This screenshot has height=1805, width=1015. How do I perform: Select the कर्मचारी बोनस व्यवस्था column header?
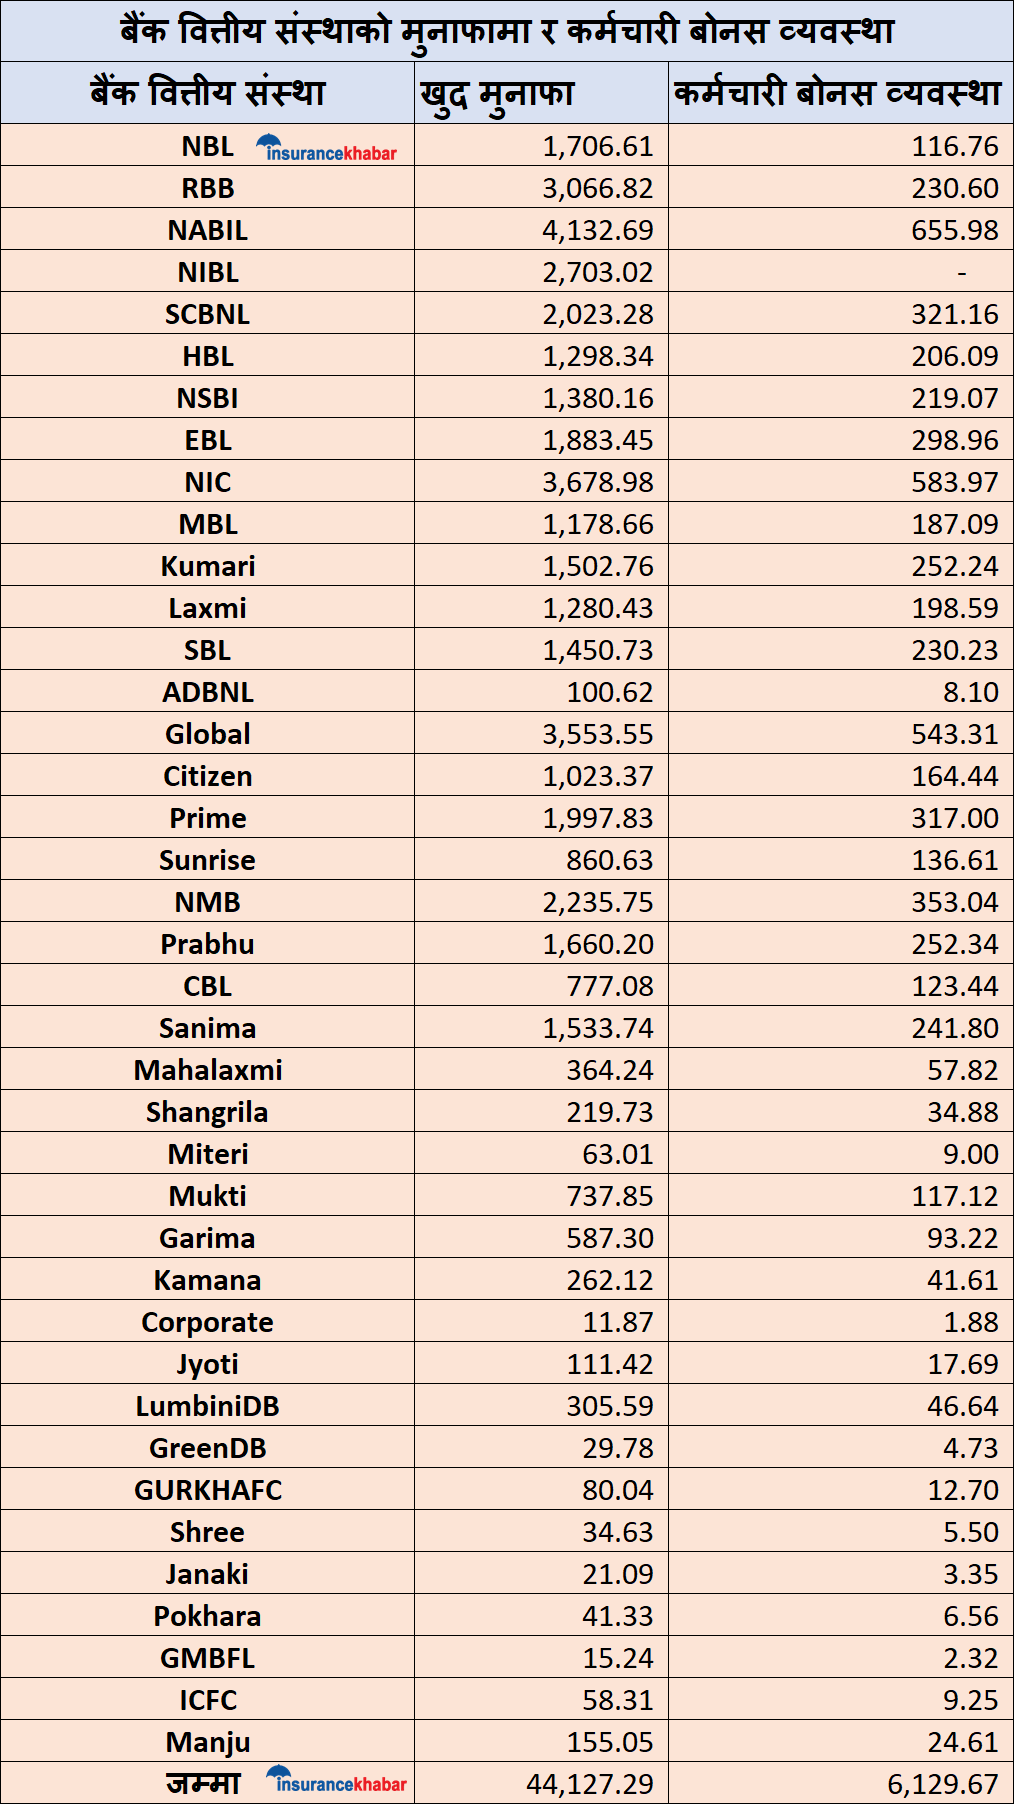point(838,93)
